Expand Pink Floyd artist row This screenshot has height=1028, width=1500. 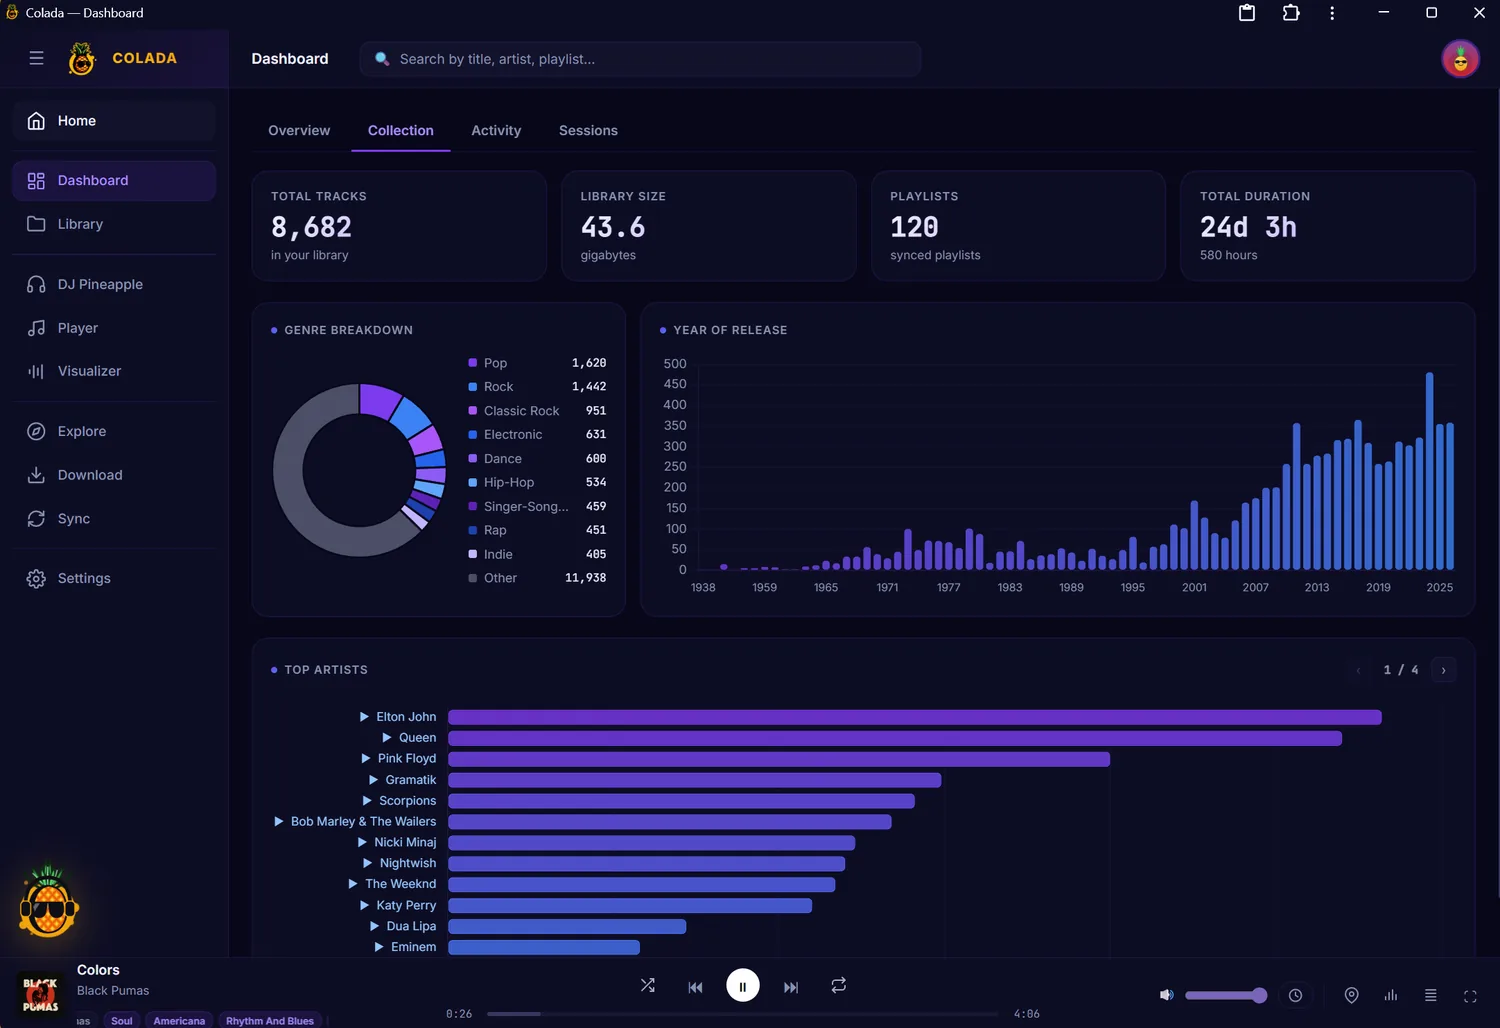366,759
